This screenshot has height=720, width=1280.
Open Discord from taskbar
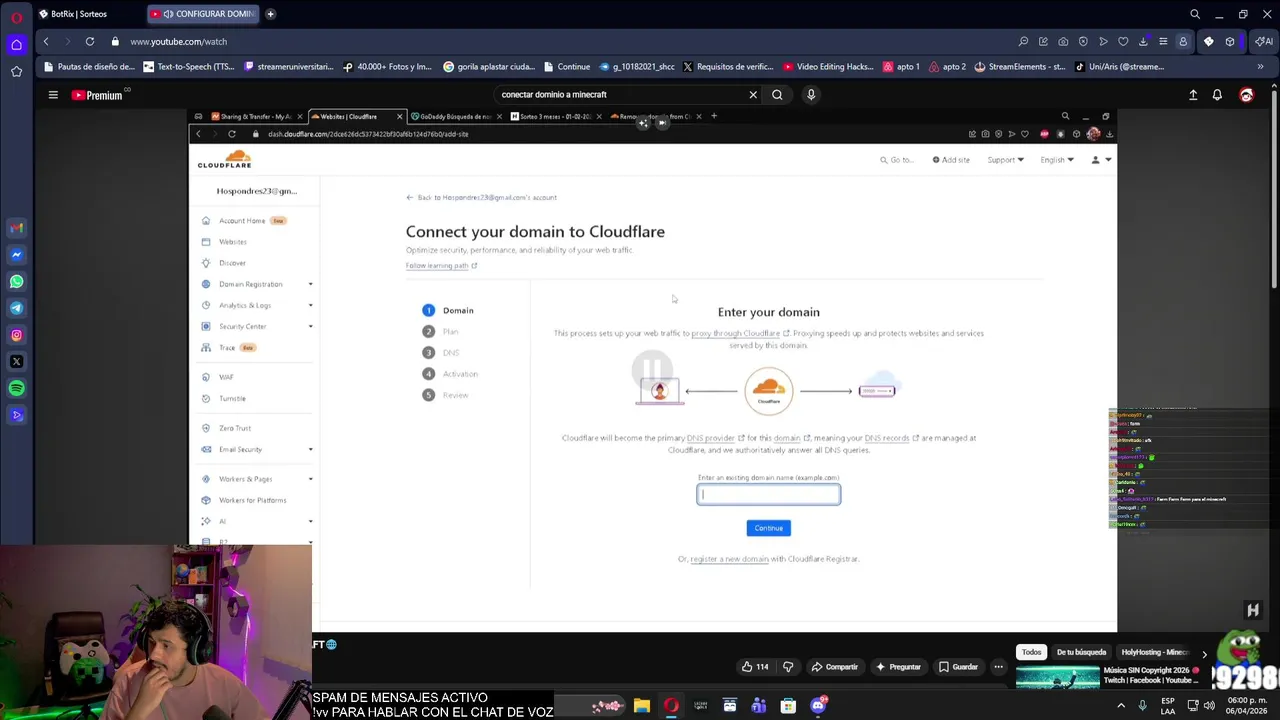point(818,706)
